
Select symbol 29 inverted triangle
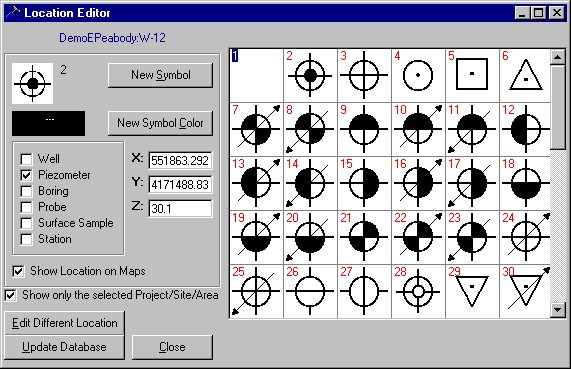click(472, 291)
